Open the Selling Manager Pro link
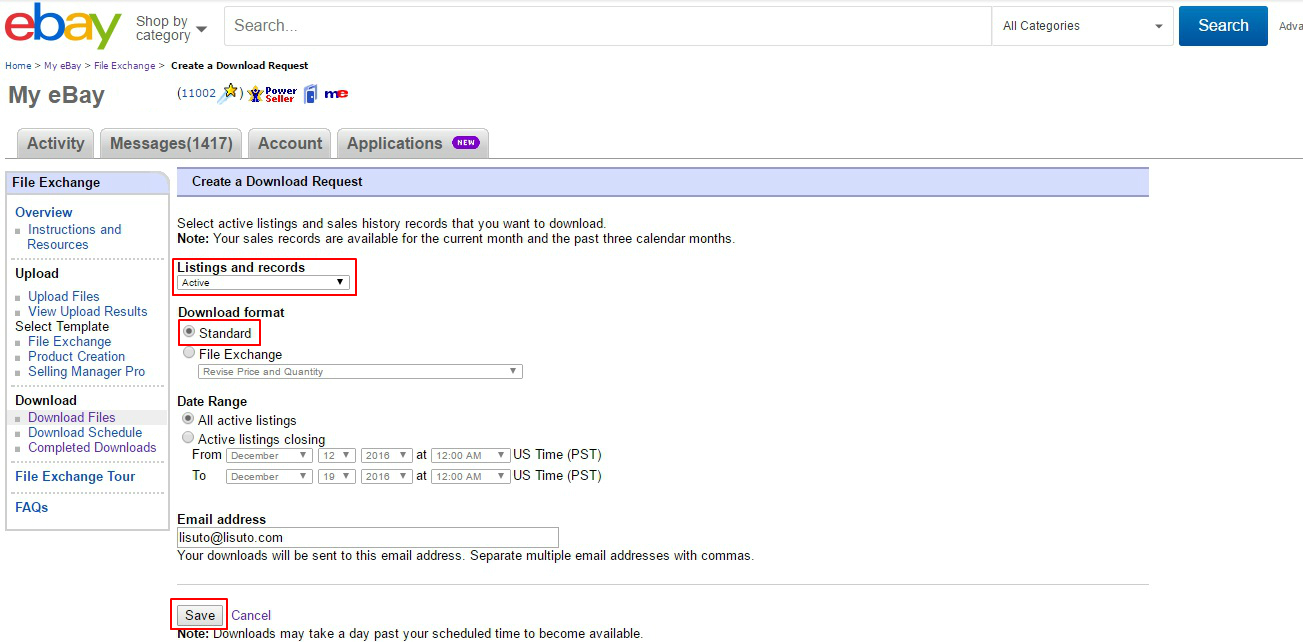 click(87, 371)
